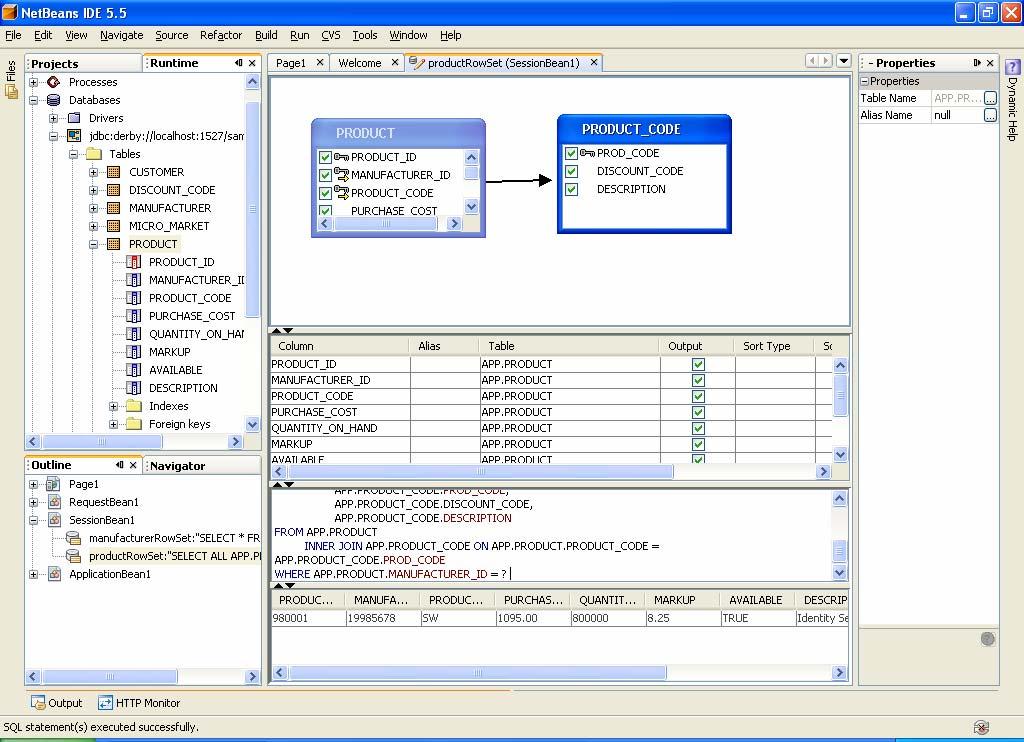
Task: Toggle Output checkbox for PURCHASE_COST grid row
Action: [x=698, y=412]
